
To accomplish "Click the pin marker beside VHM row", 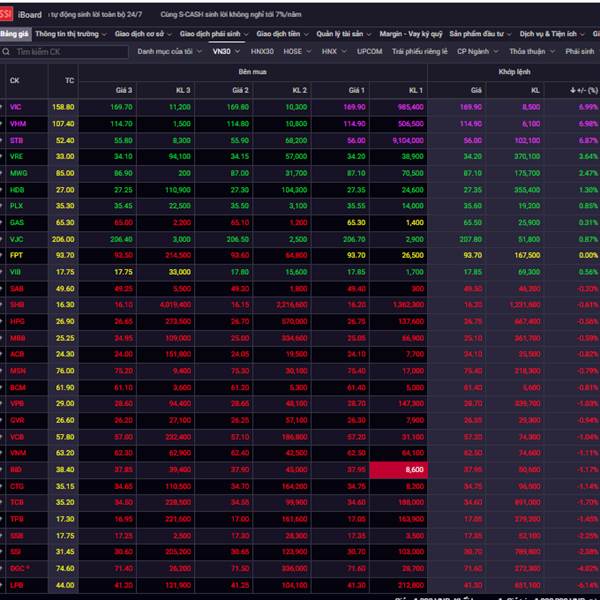I will (3, 123).
